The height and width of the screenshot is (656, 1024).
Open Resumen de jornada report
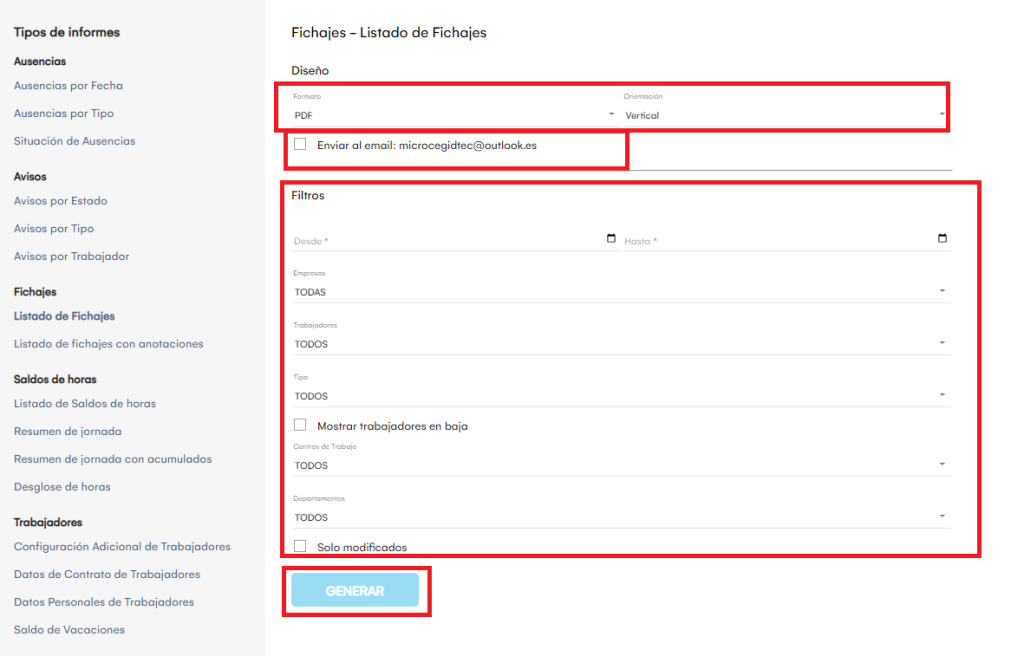tap(67, 432)
